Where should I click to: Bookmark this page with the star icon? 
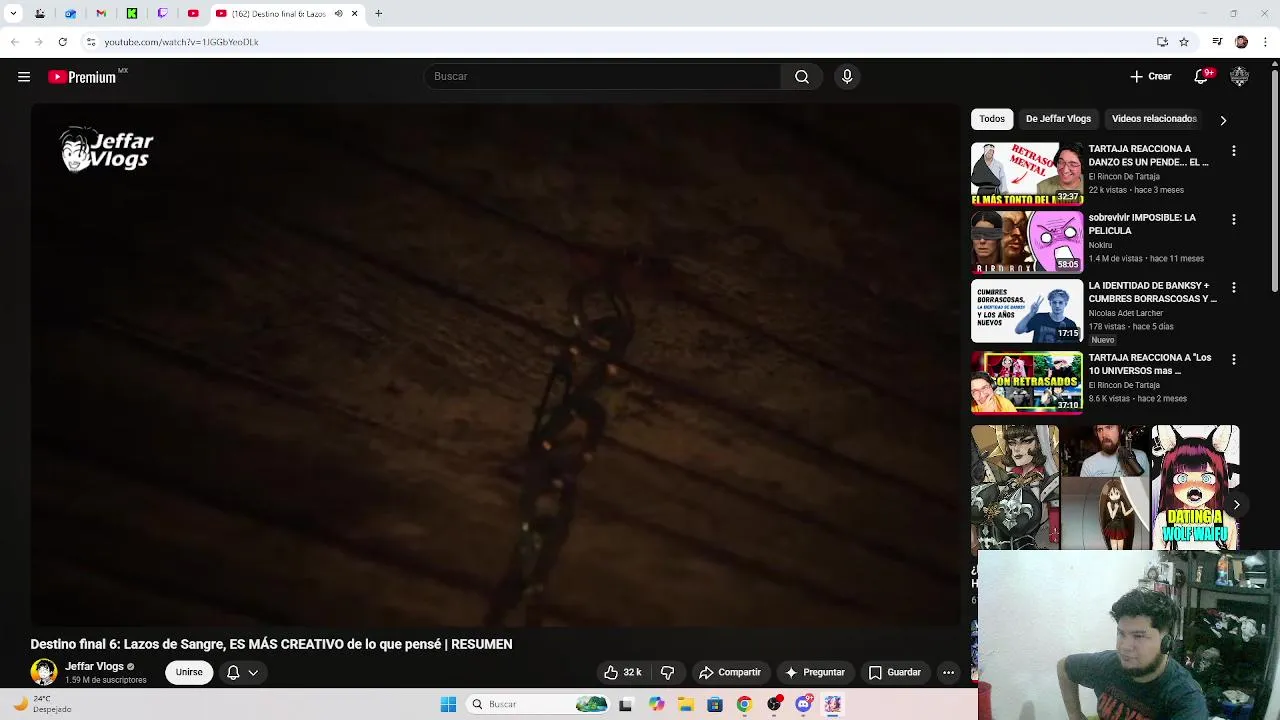pos(1184,42)
